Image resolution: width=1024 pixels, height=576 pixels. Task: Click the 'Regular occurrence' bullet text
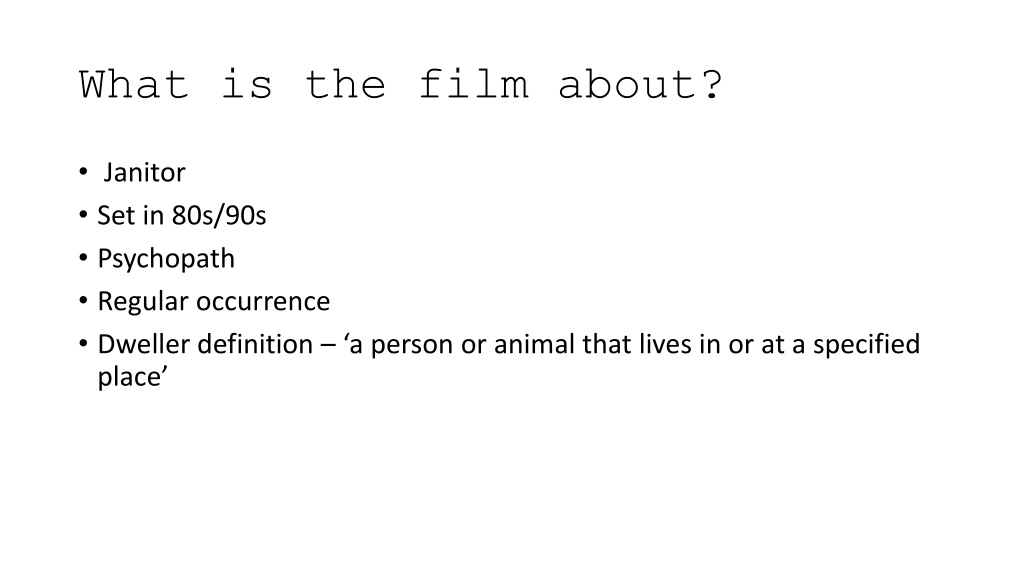[x=214, y=301]
